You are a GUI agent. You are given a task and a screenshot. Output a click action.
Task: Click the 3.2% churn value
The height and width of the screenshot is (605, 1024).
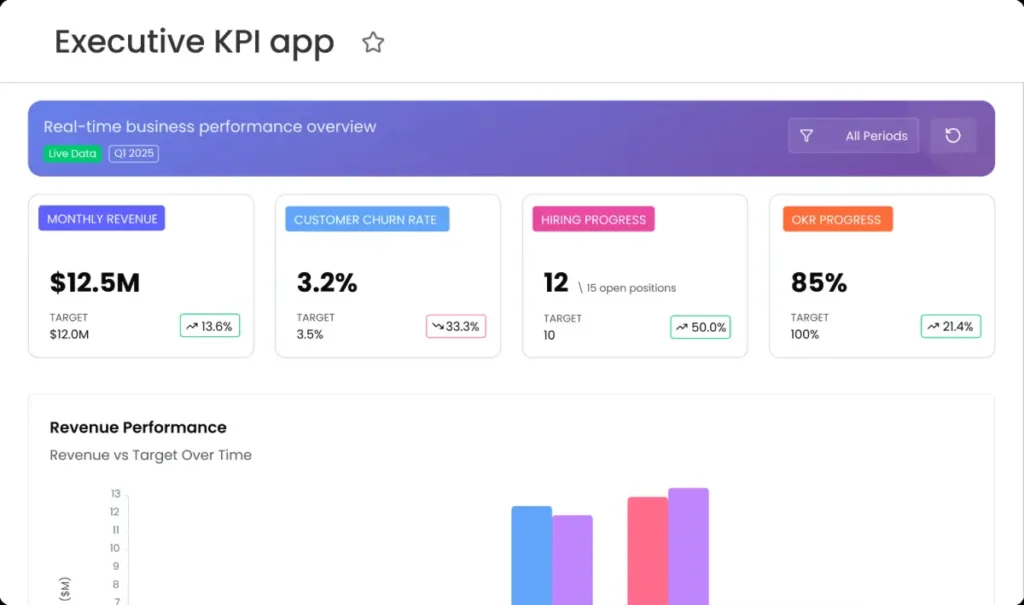pyautogui.click(x=327, y=283)
